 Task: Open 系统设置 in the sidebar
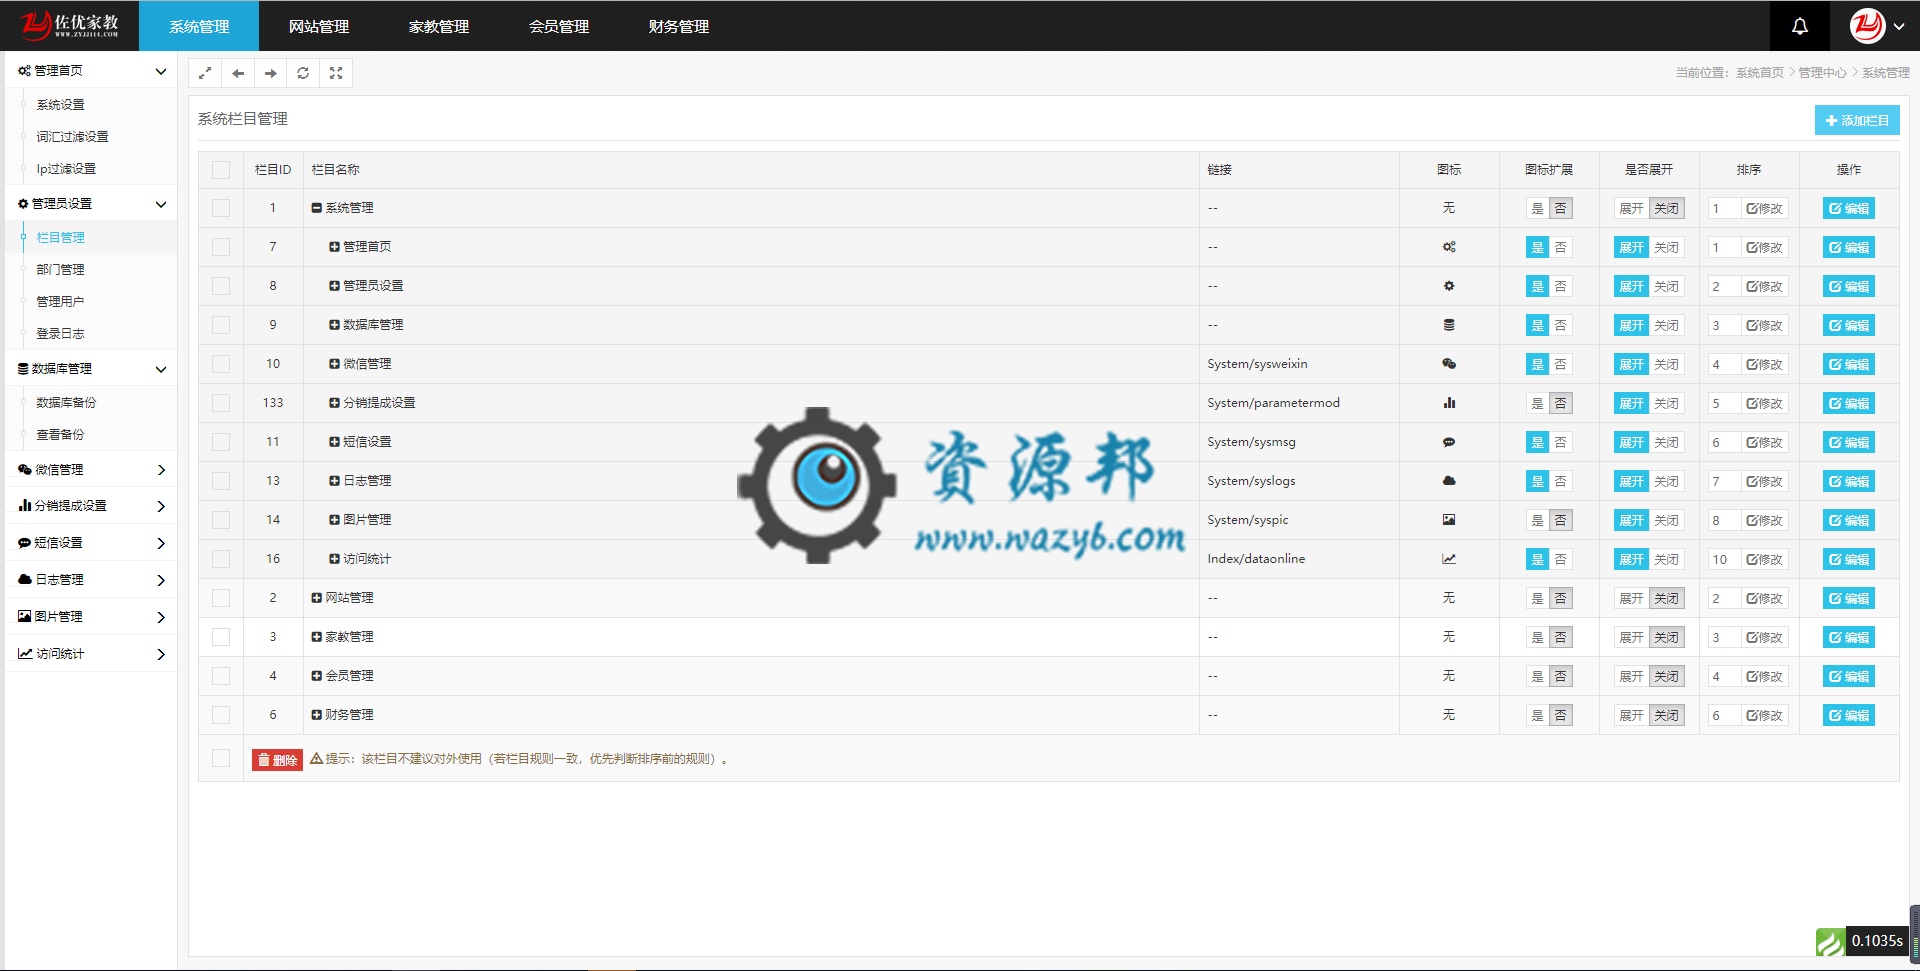(x=61, y=105)
